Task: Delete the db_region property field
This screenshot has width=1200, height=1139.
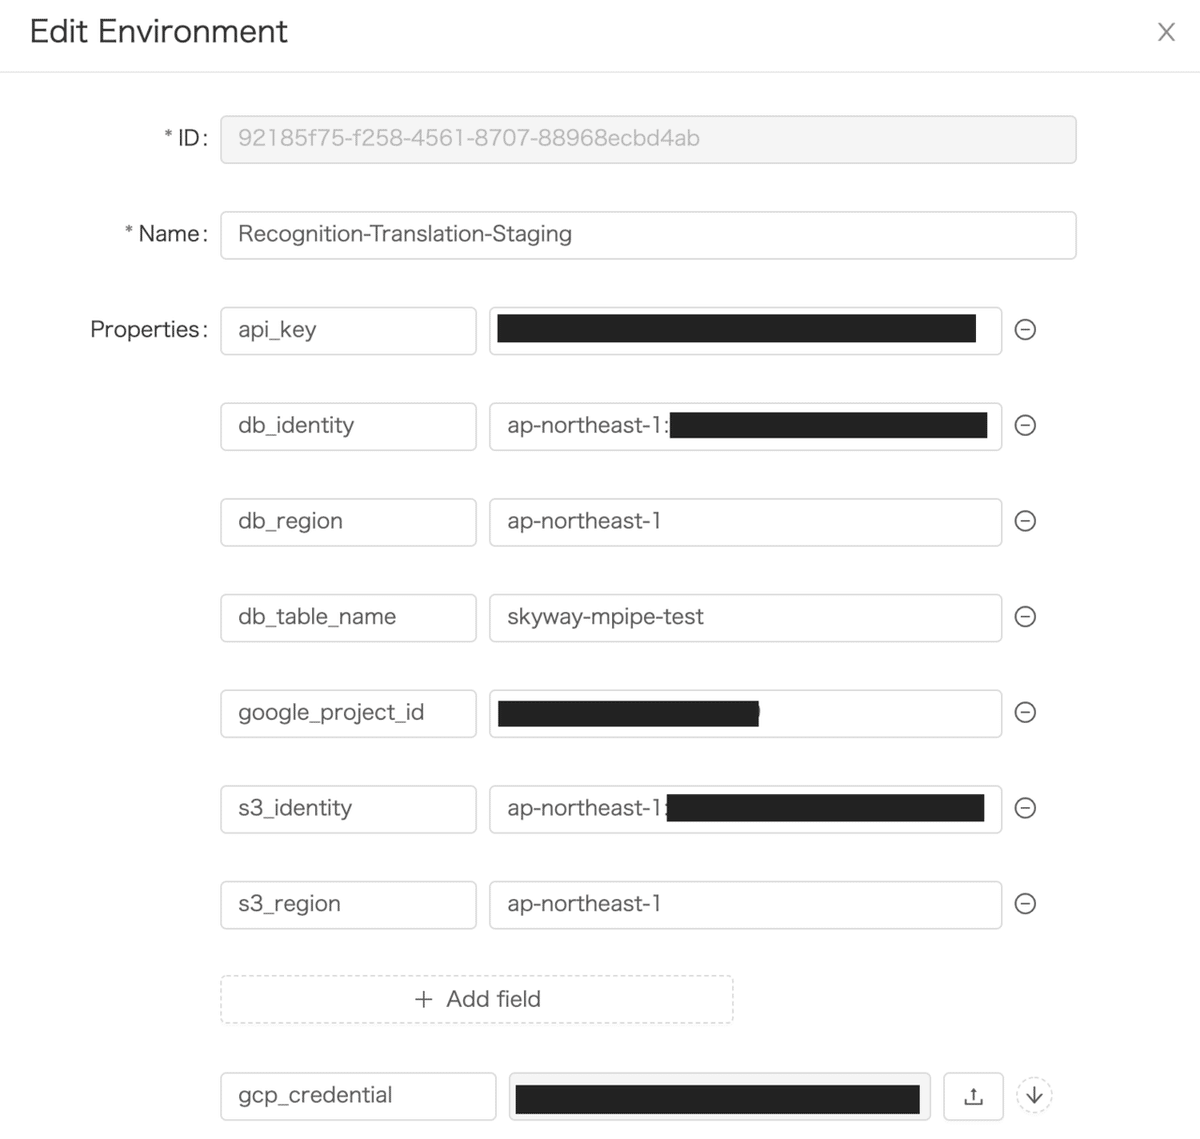Action: [1025, 521]
